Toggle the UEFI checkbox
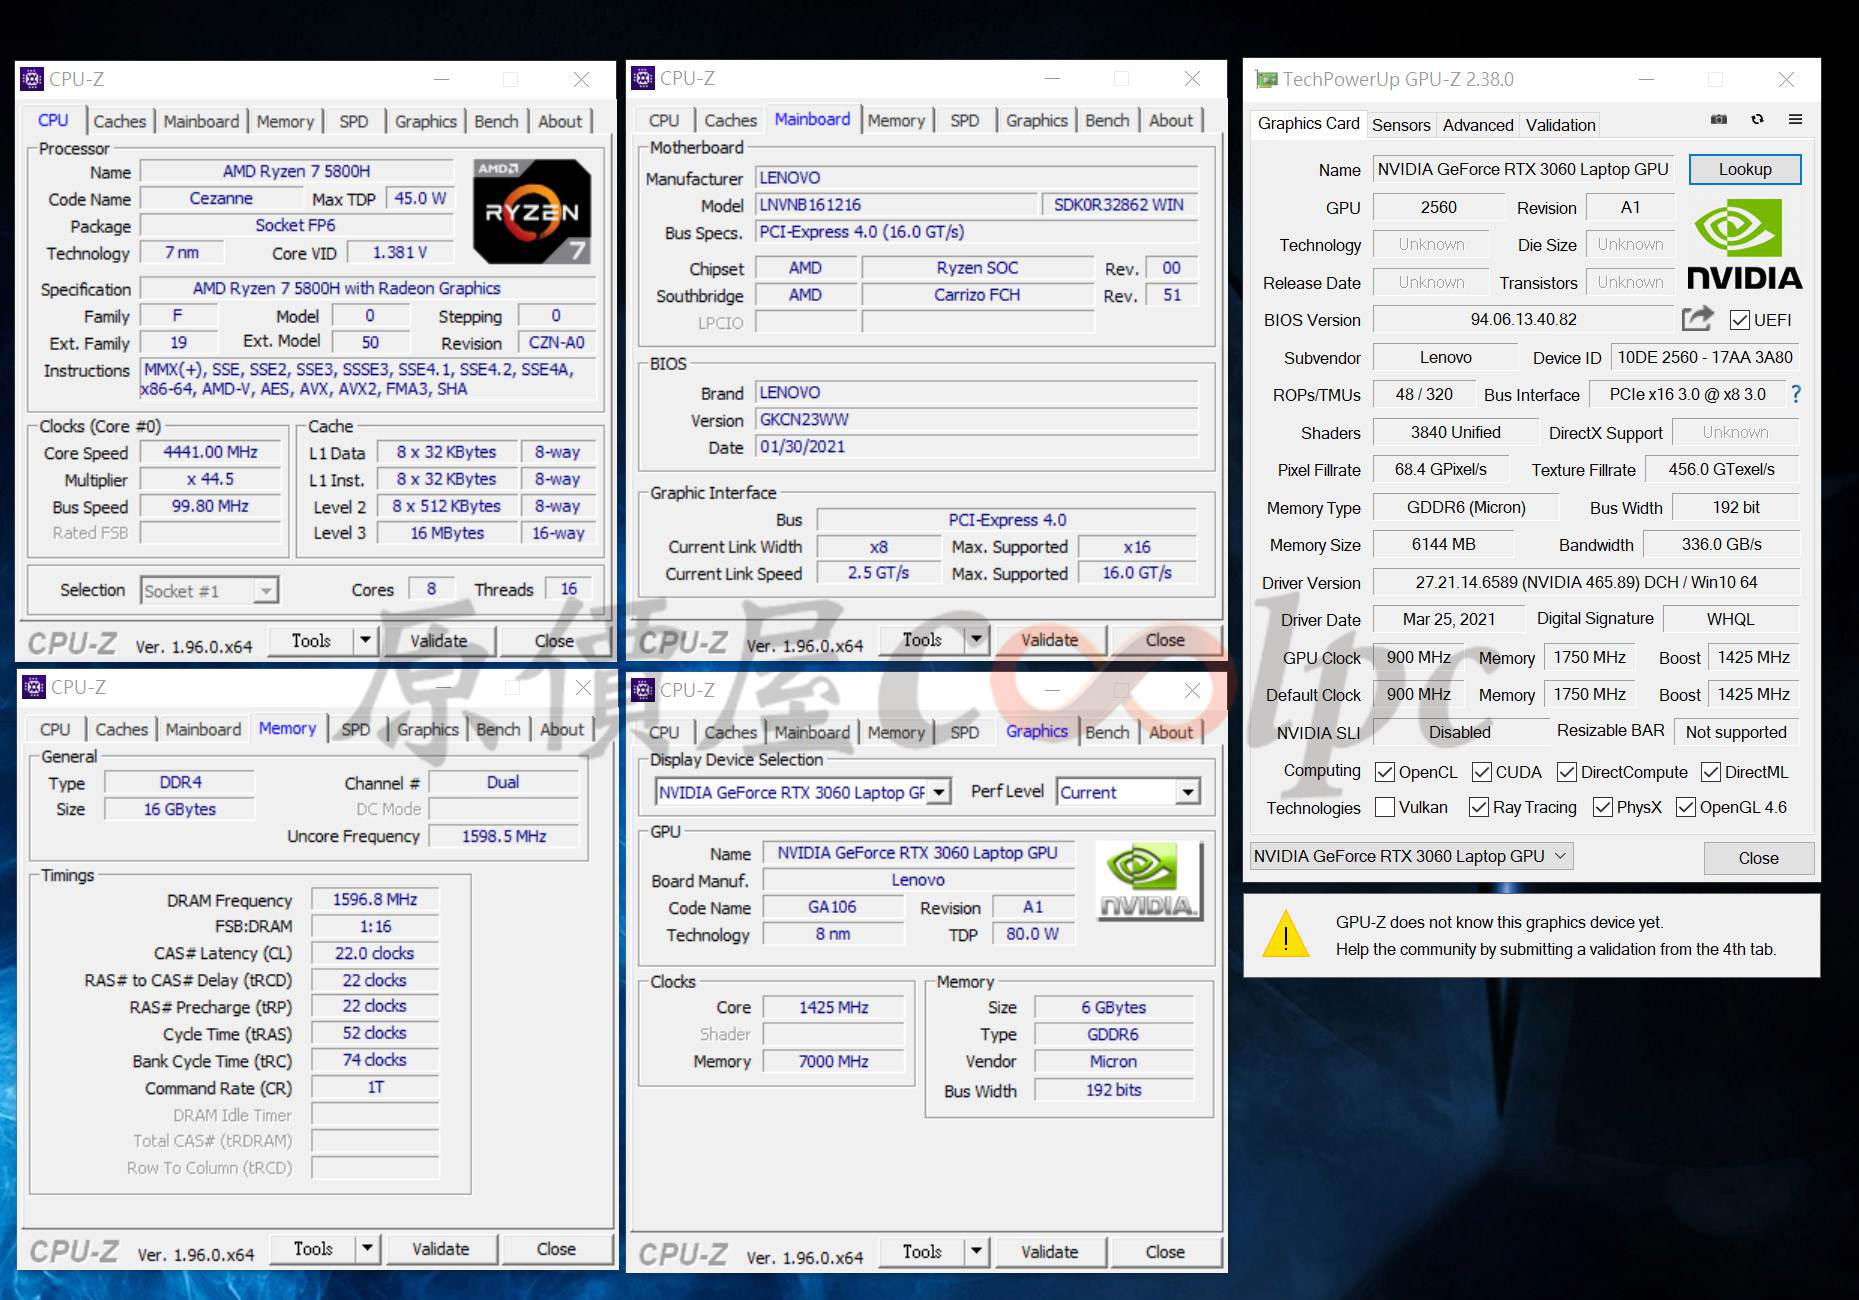This screenshot has width=1859, height=1300. tap(1740, 320)
